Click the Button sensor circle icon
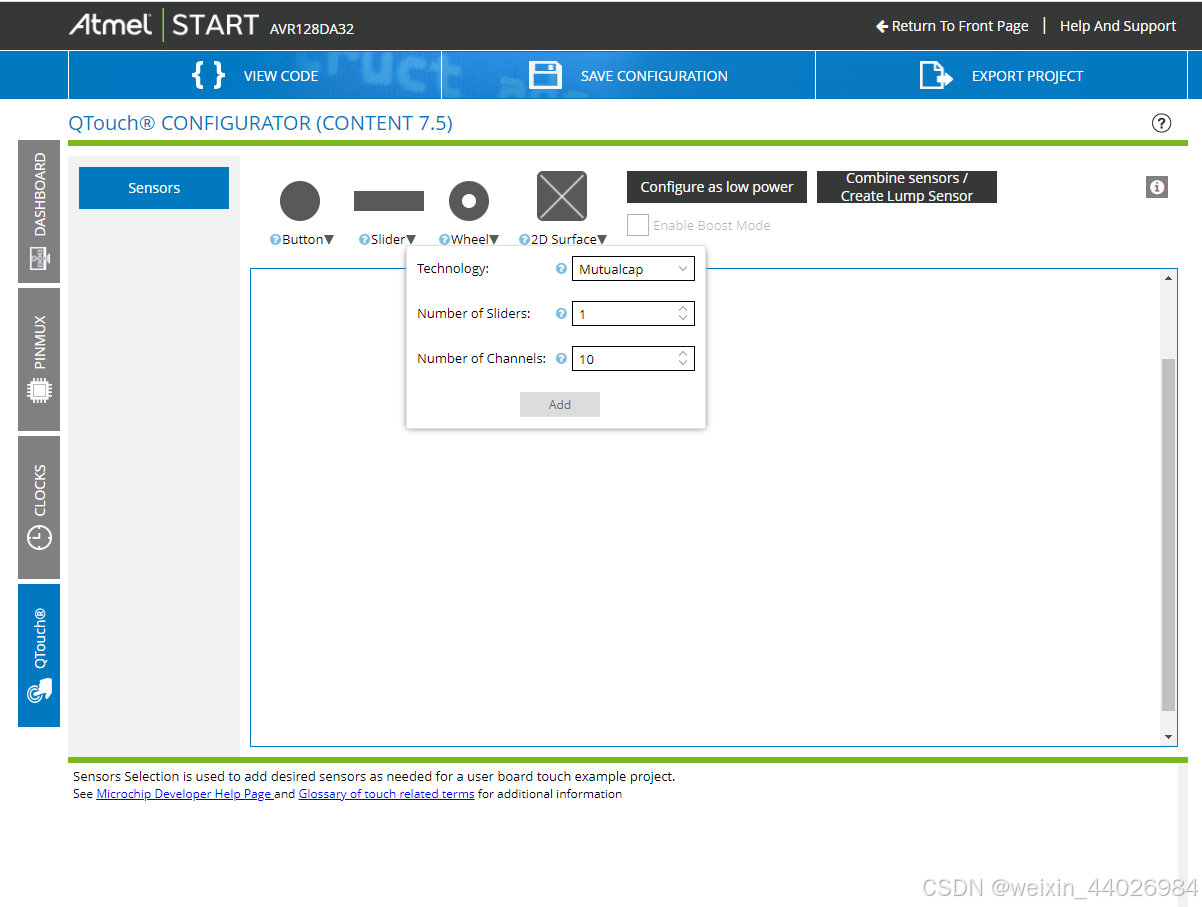 click(x=300, y=201)
